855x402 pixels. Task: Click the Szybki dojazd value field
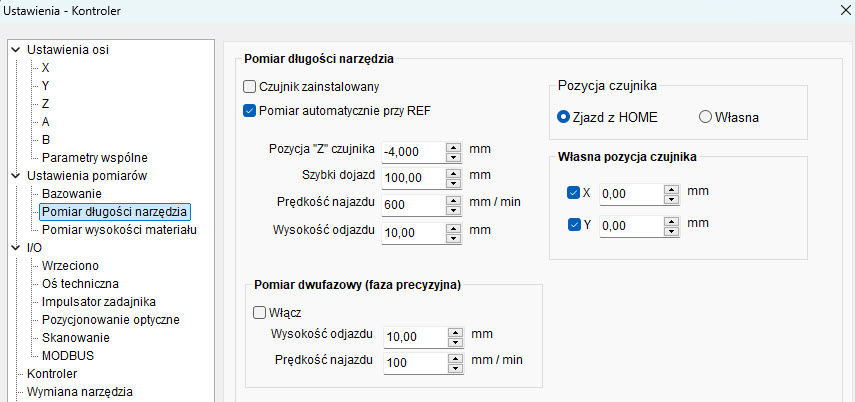414,177
